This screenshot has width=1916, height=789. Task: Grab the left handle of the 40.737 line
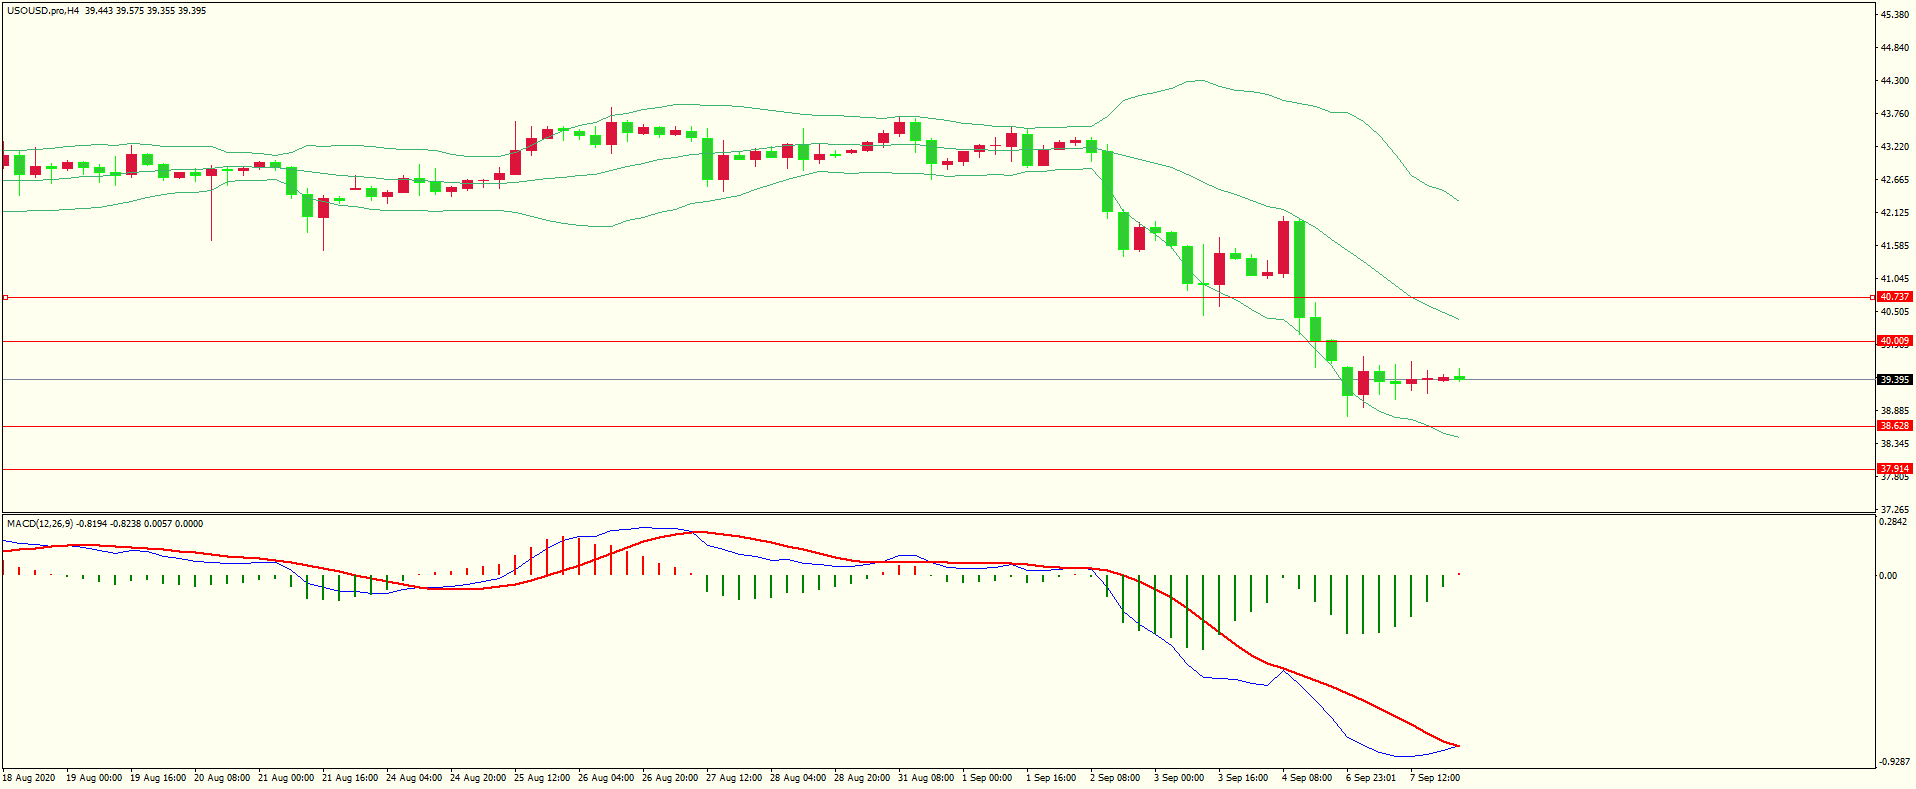pos(5,297)
